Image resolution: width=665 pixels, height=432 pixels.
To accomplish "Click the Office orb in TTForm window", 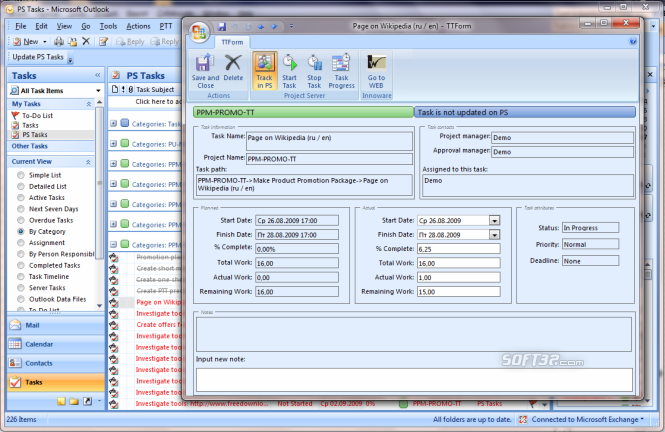I will (x=199, y=32).
